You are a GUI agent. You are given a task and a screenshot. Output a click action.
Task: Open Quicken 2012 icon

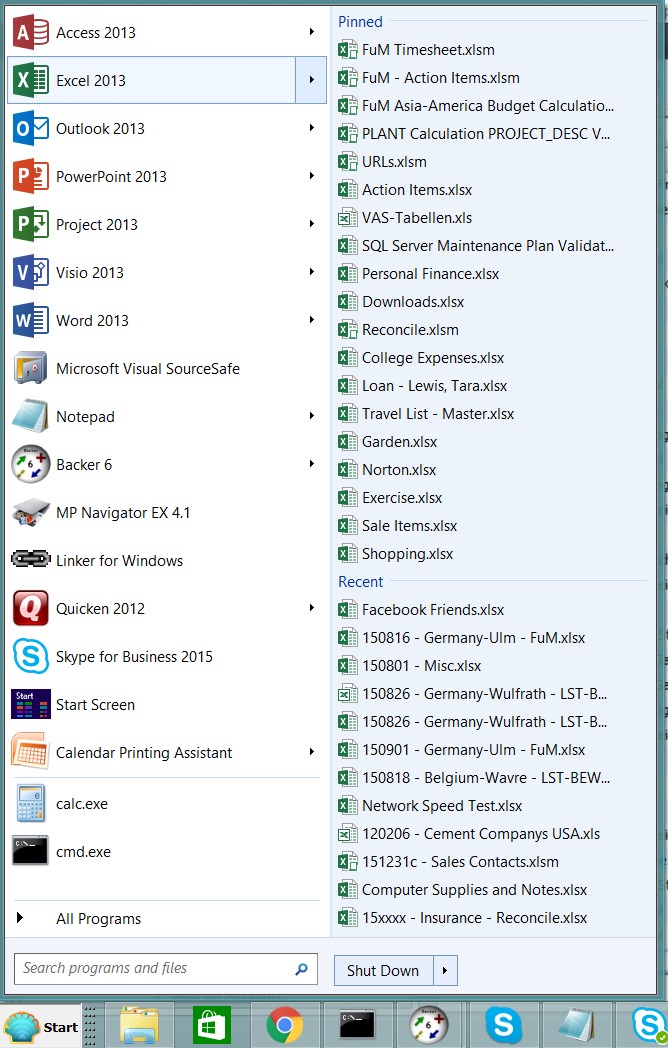click(31, 608)
